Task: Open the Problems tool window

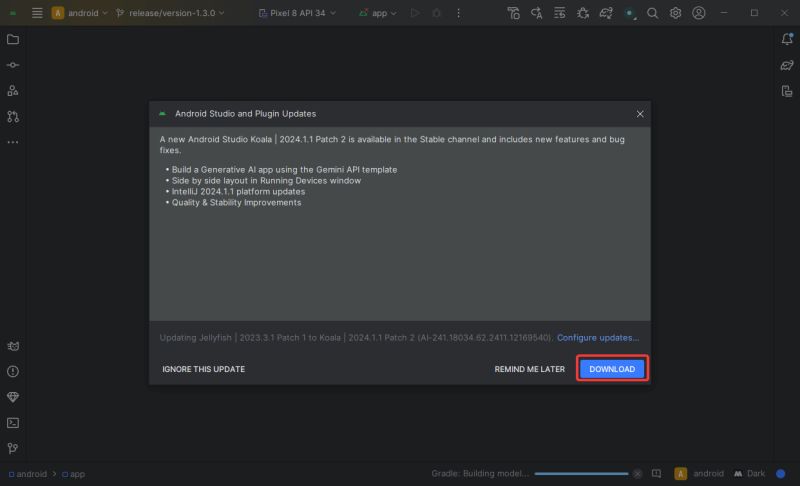Action: click(13, 372)
